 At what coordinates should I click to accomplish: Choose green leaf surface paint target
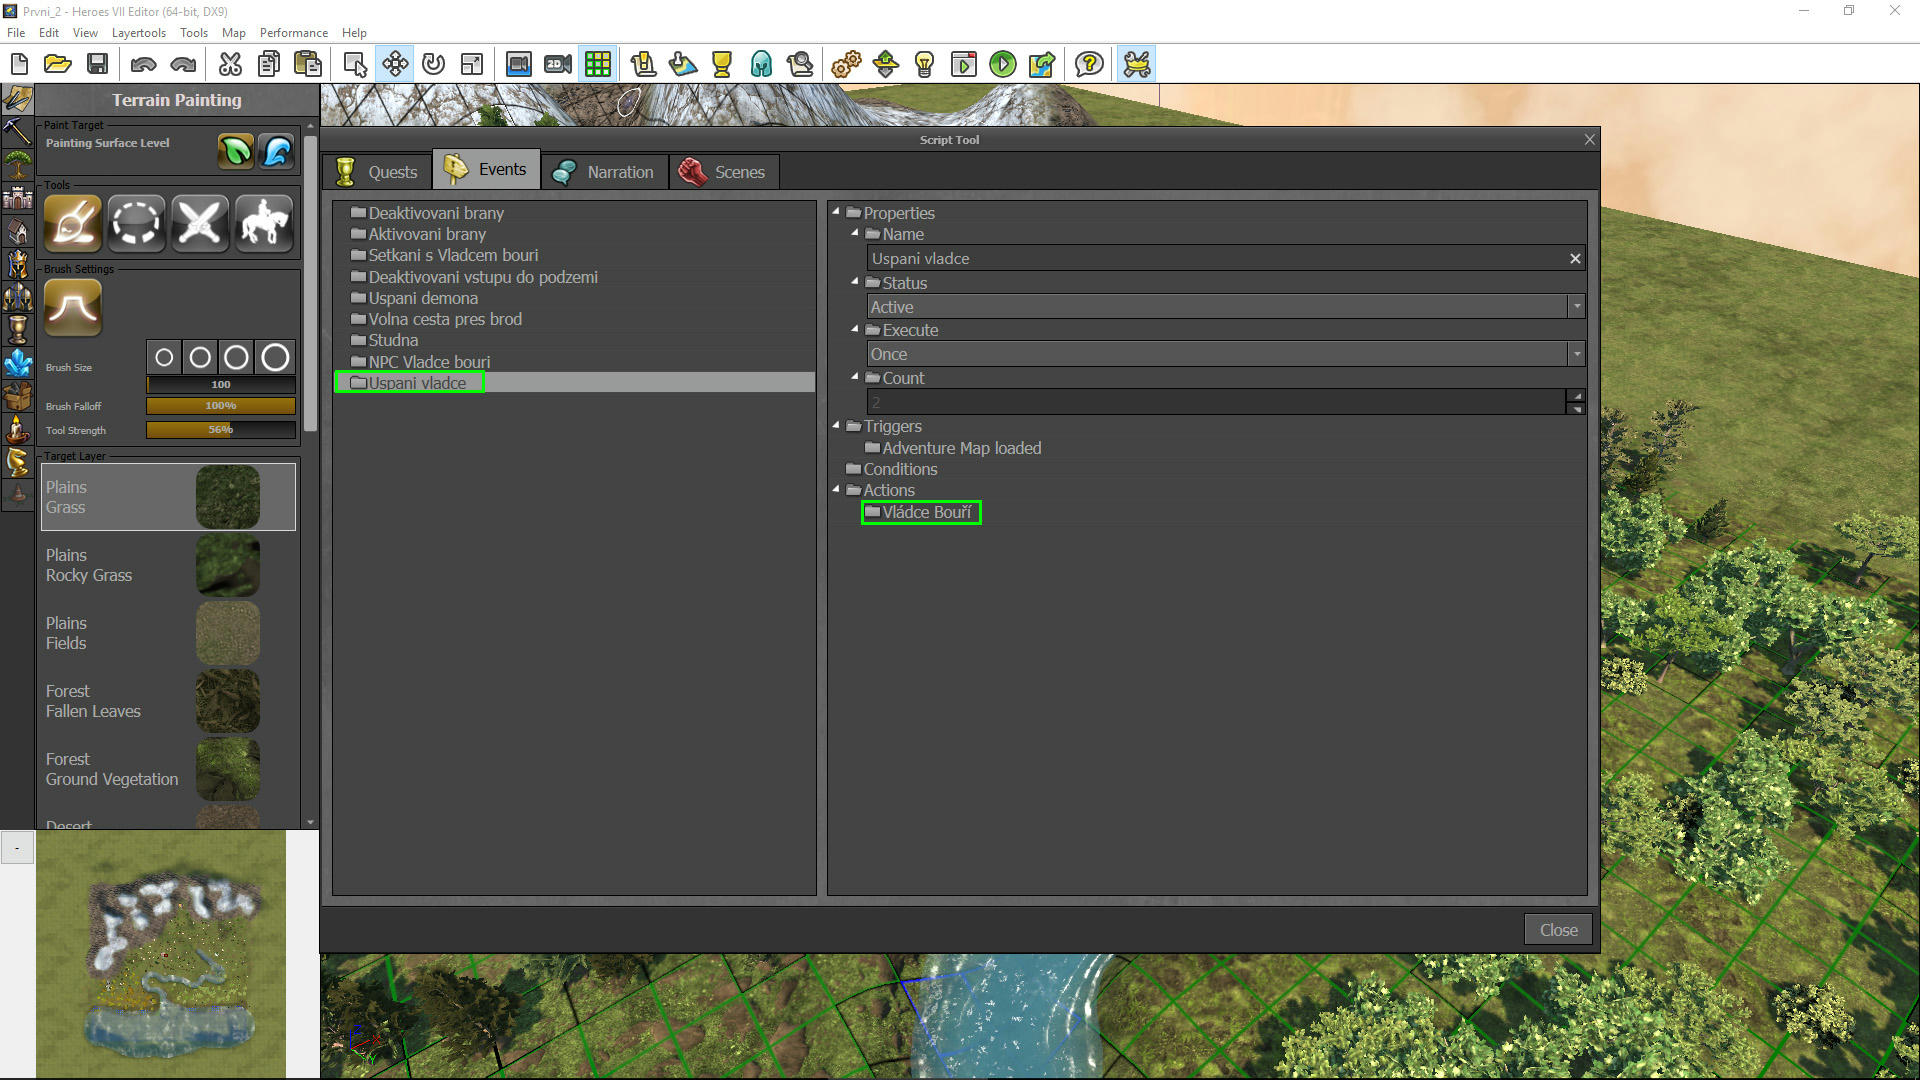(236, 151)
